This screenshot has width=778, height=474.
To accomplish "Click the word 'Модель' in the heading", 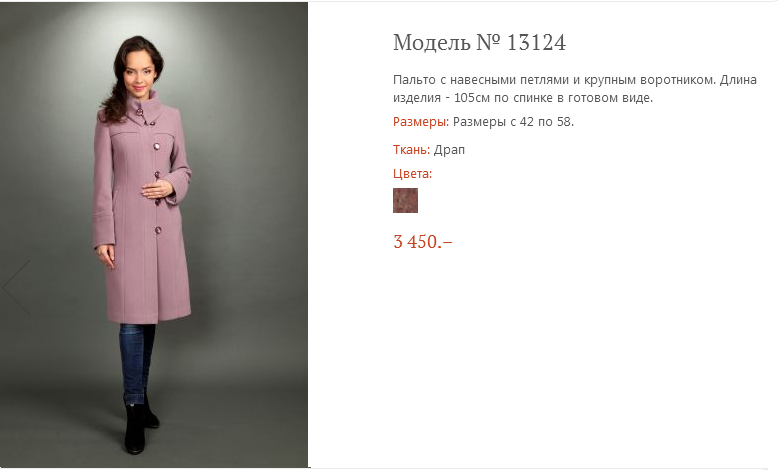I will point(431,43).
